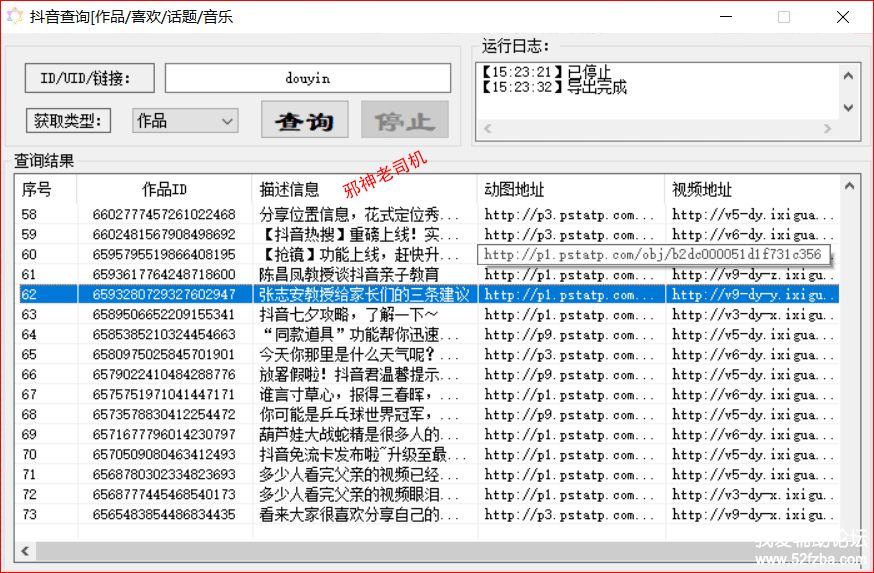Click the 描述信息 column header
The height and width of the screenshot is (573, 874).
click(365, 190)
